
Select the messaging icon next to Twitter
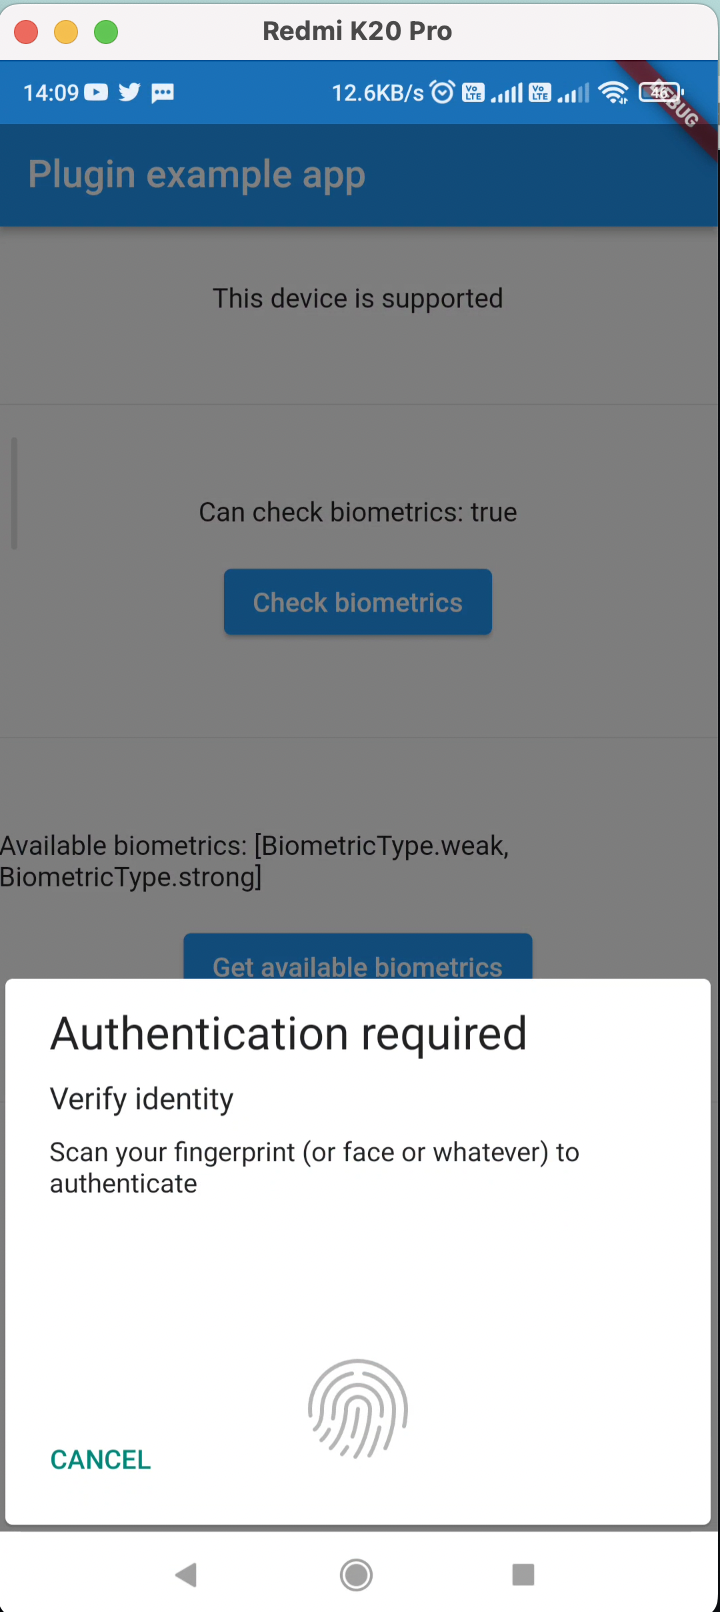(162, 92)
